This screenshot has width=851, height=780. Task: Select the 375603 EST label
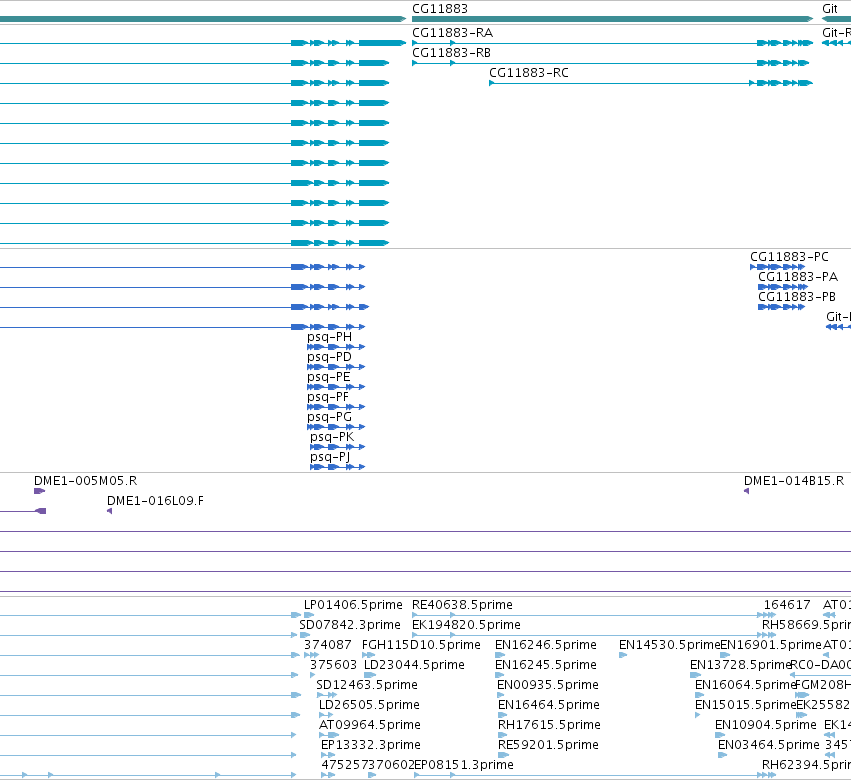(334, 665)
